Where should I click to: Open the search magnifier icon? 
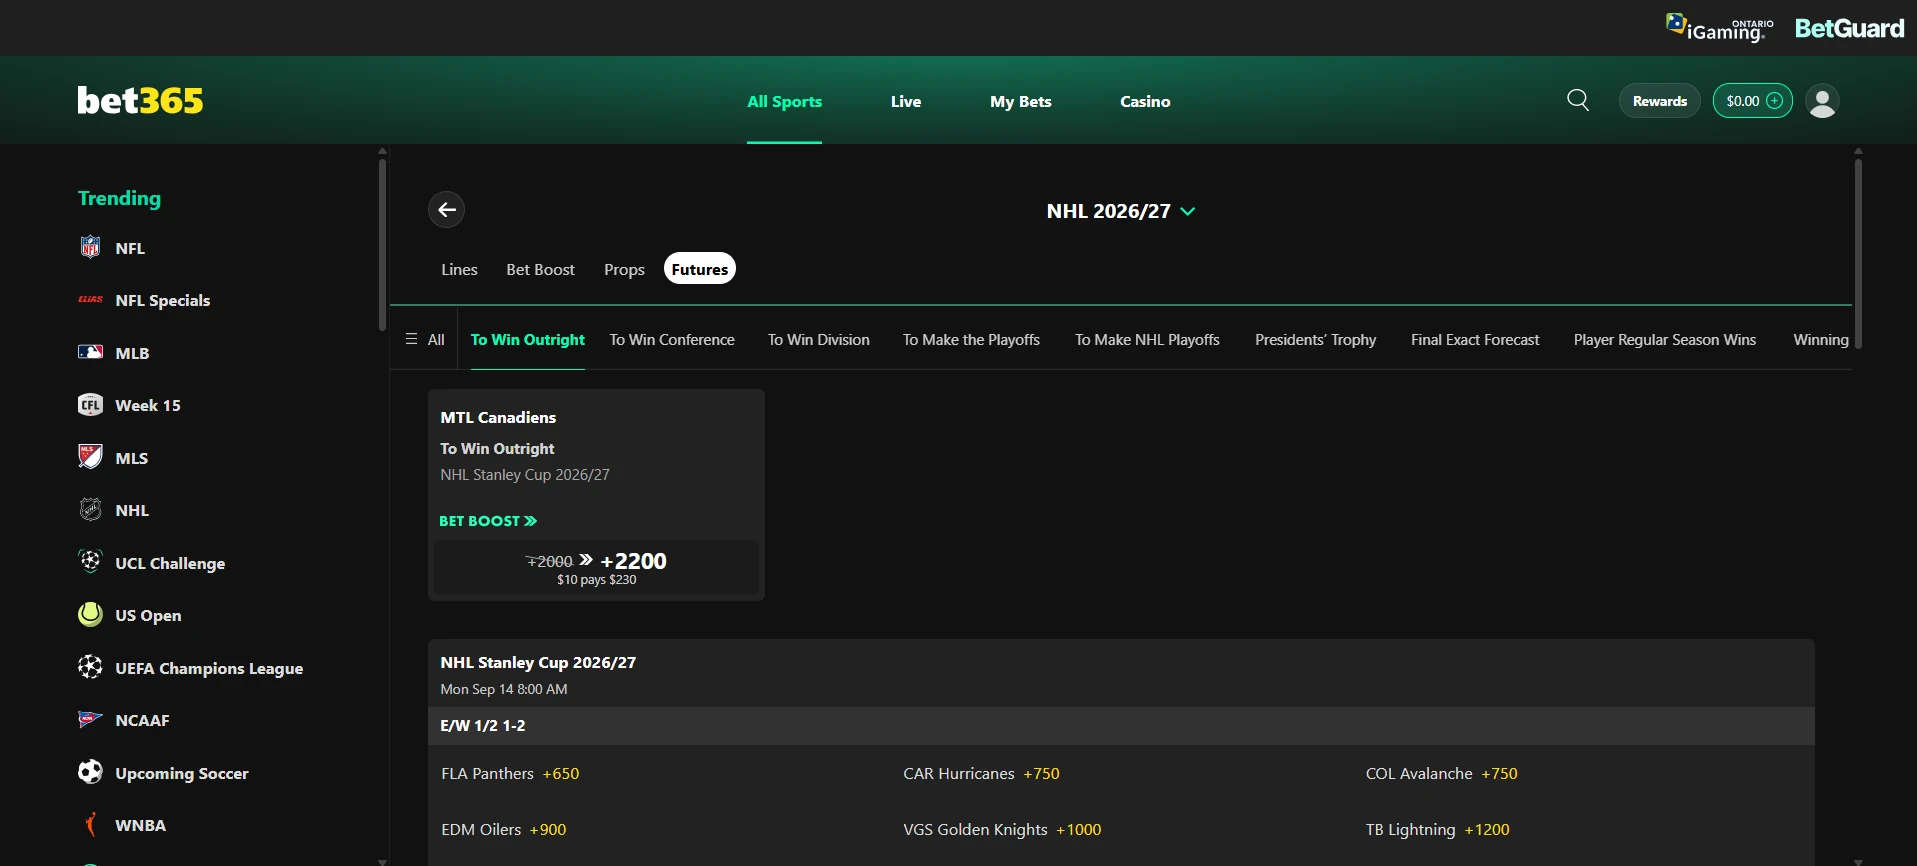pyautogui.click(x=1578, y=100)
